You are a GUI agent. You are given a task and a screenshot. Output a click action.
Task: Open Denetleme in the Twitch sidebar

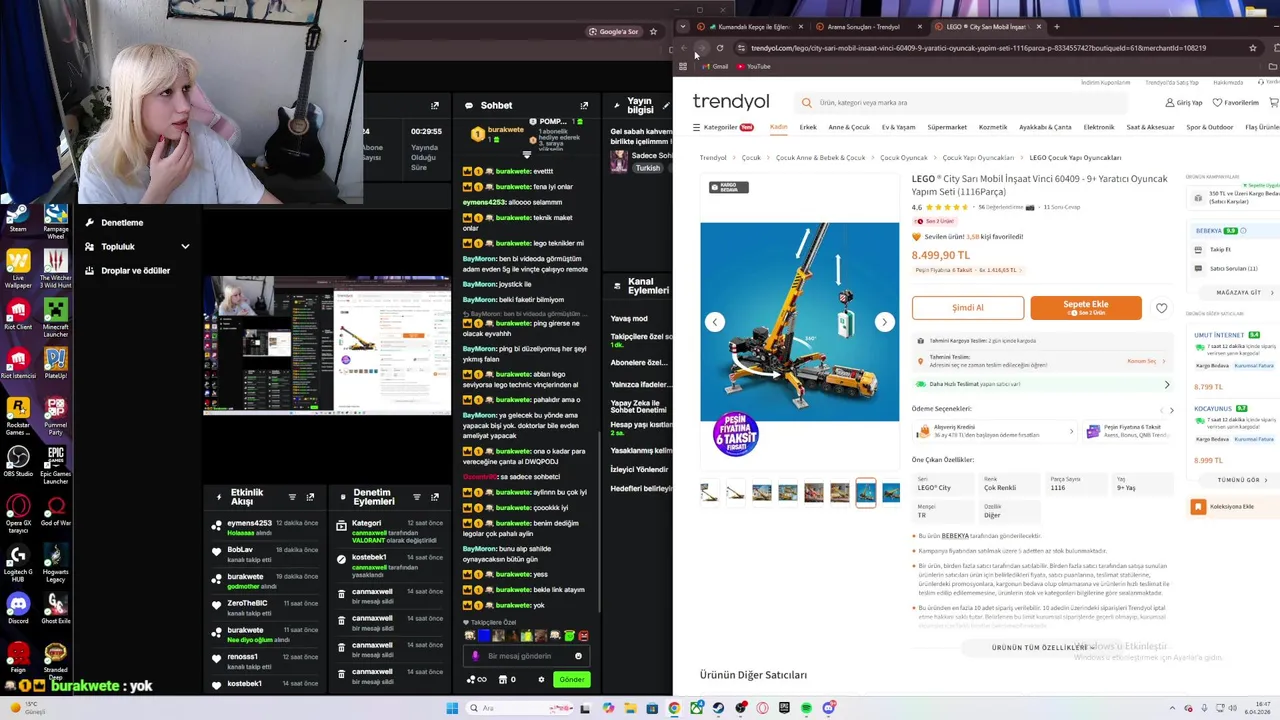[x=122, y=222]
